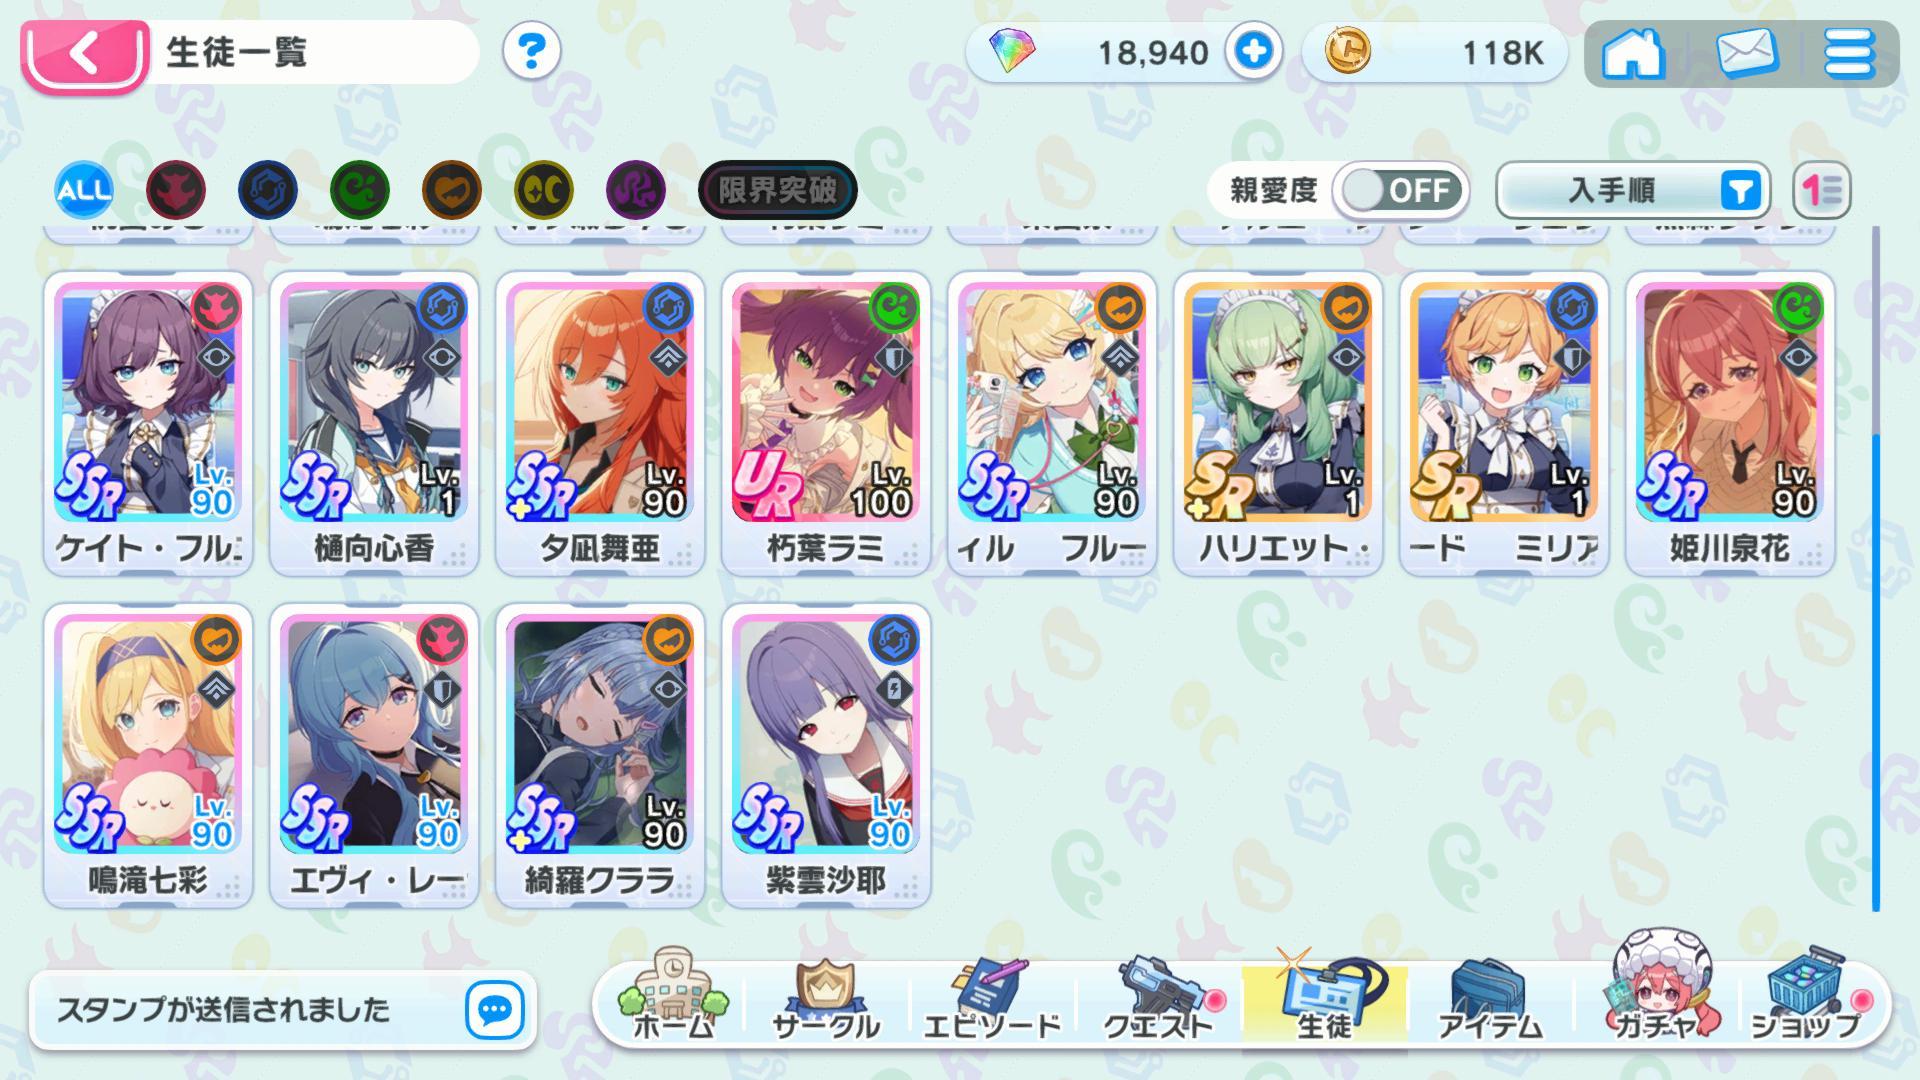Toggle the 親愛度 OFF switch
The width and height of the screenshot is (1920, 1080).
click(x=1401, y=190)
